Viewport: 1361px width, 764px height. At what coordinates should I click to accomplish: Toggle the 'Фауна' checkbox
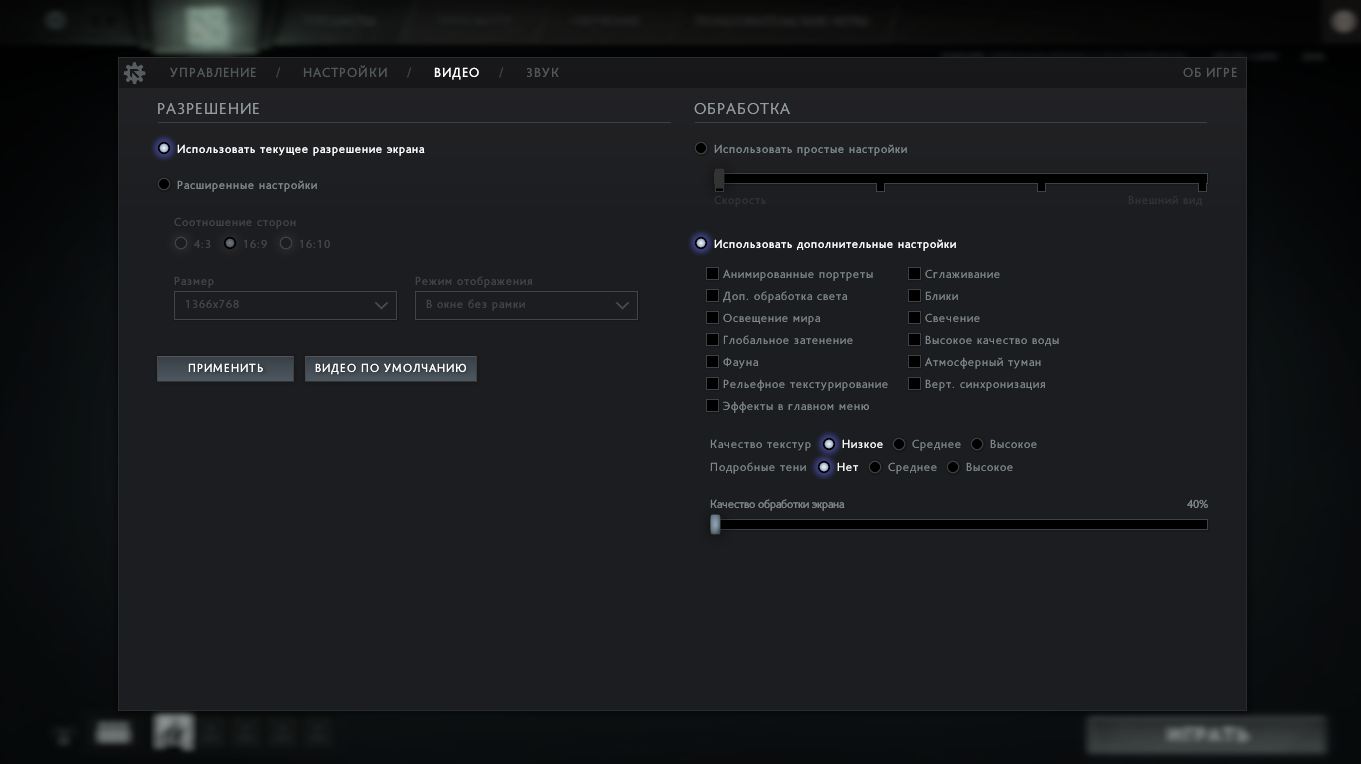712,362
